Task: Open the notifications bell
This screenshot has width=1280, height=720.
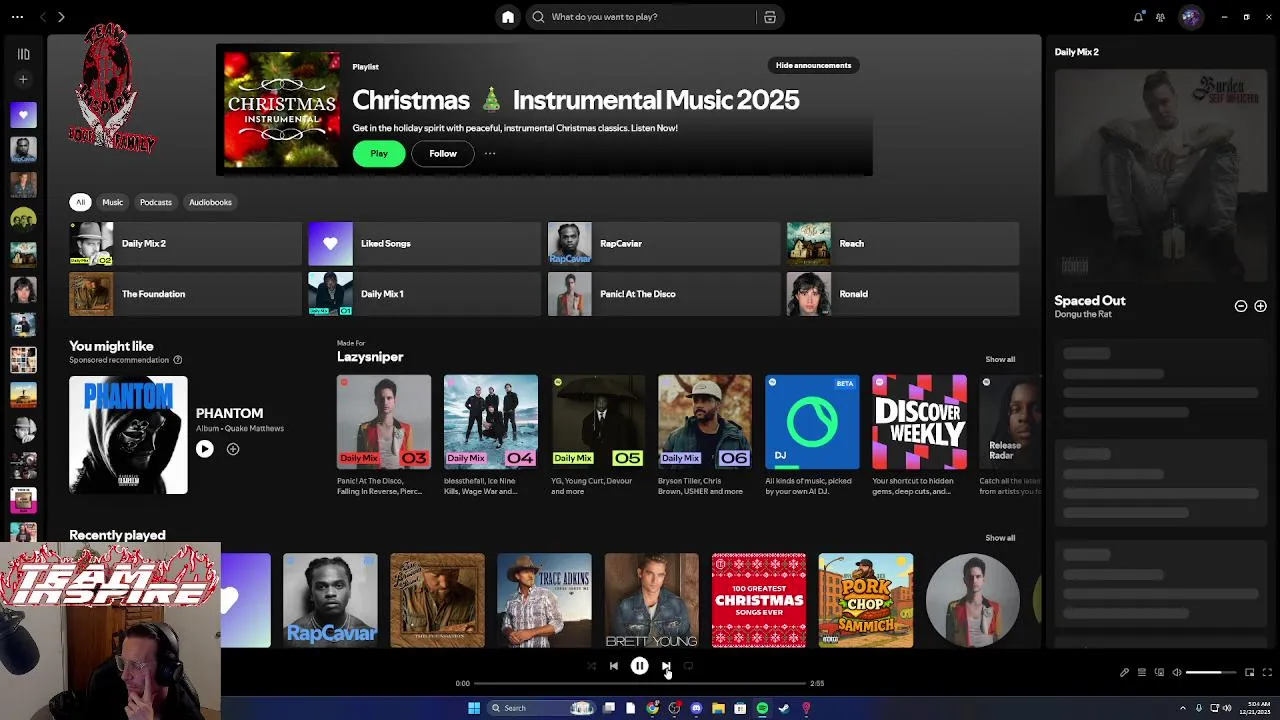Action: coord(1138,17)
